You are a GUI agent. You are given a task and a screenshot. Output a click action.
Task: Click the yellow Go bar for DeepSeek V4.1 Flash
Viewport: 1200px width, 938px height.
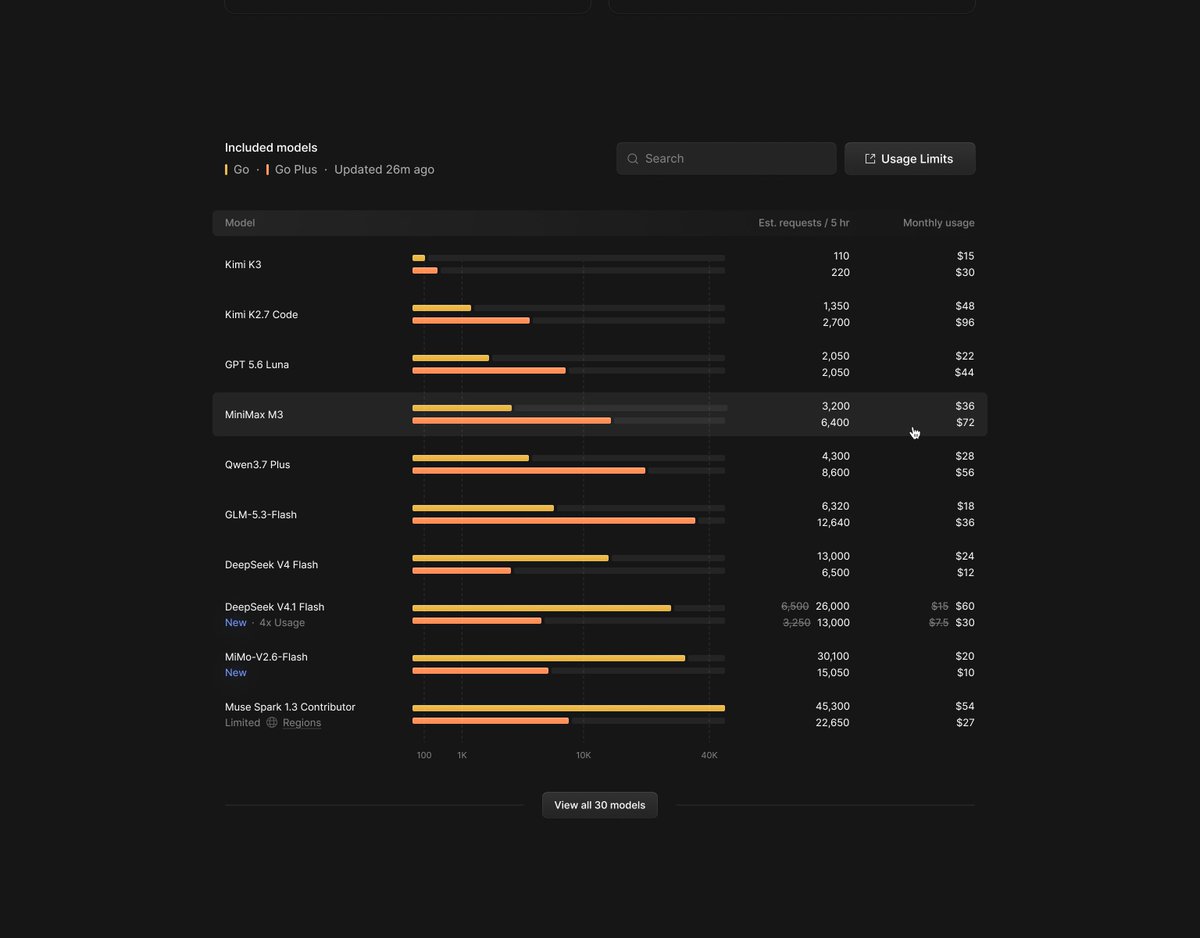point(542,608)
